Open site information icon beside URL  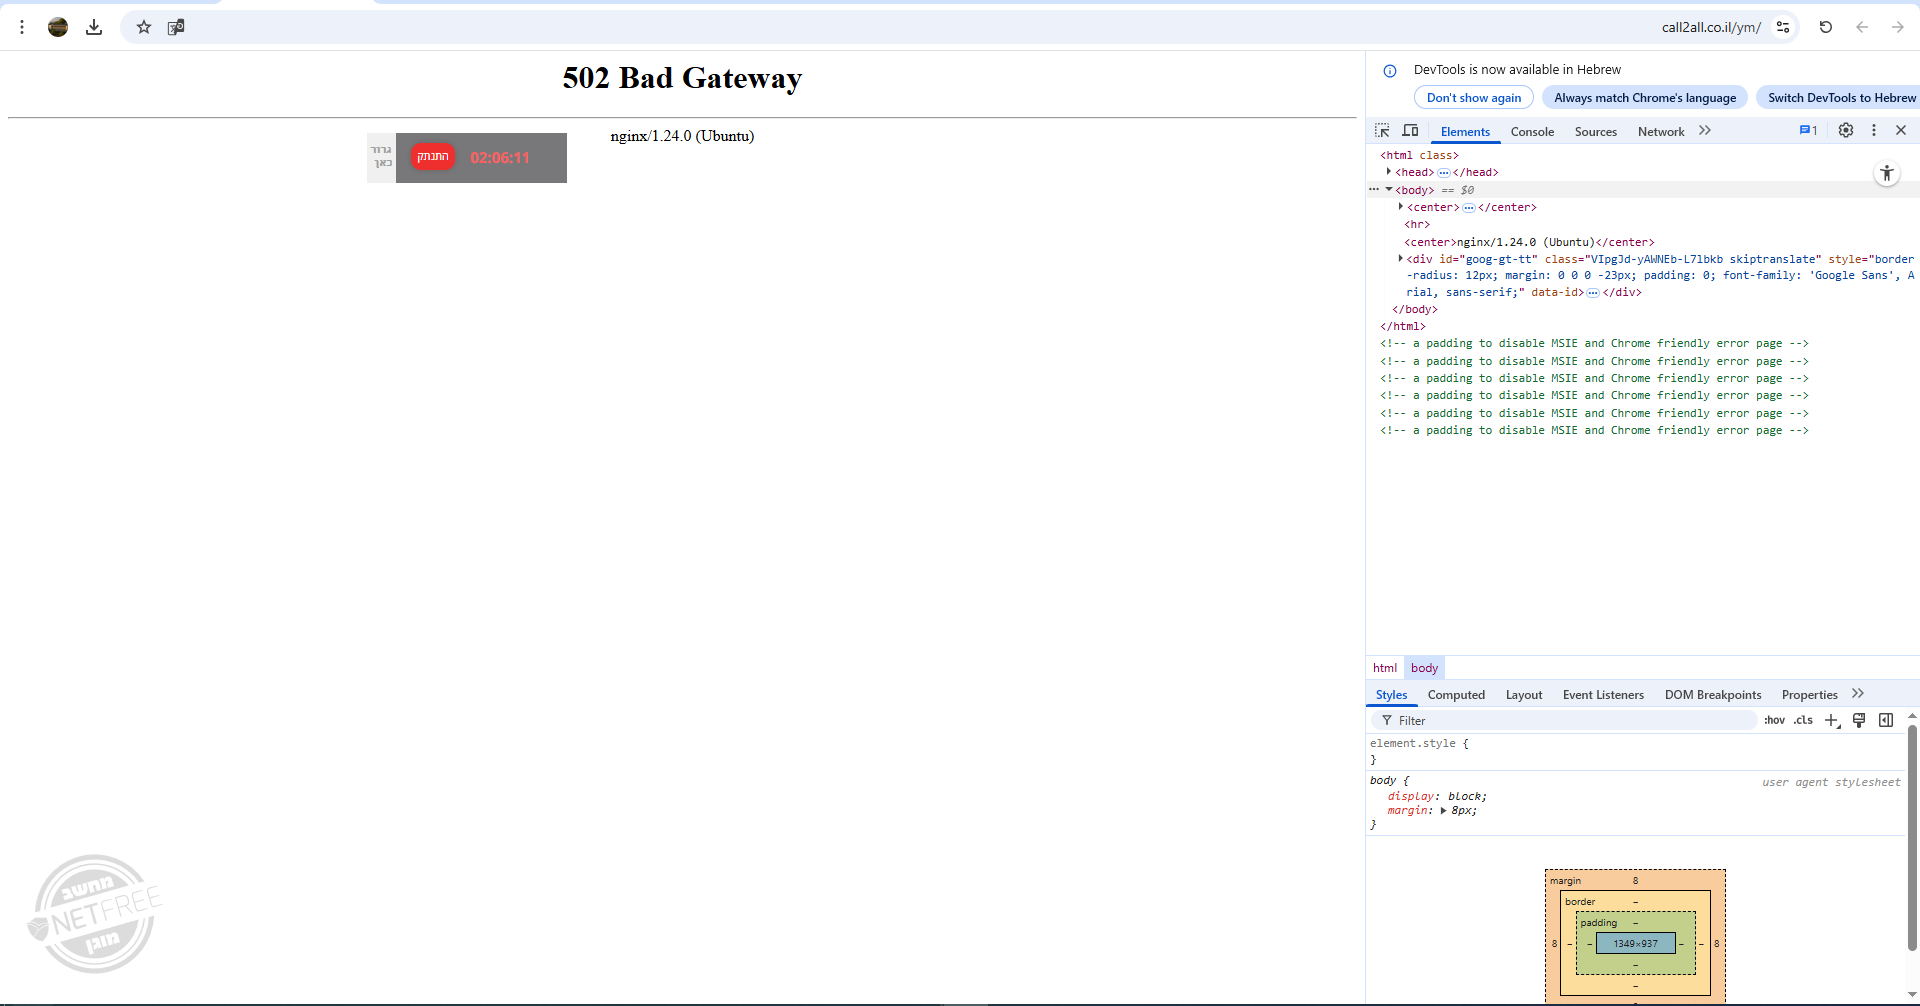1783,27
